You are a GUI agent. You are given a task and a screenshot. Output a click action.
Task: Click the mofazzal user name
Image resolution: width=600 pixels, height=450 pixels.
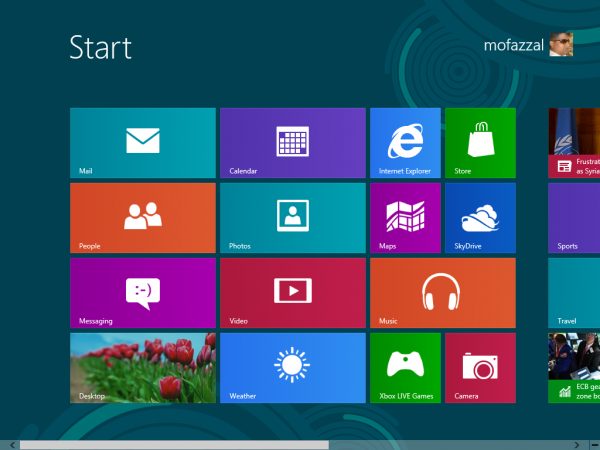pyautogui.click(x=514, y=45)
